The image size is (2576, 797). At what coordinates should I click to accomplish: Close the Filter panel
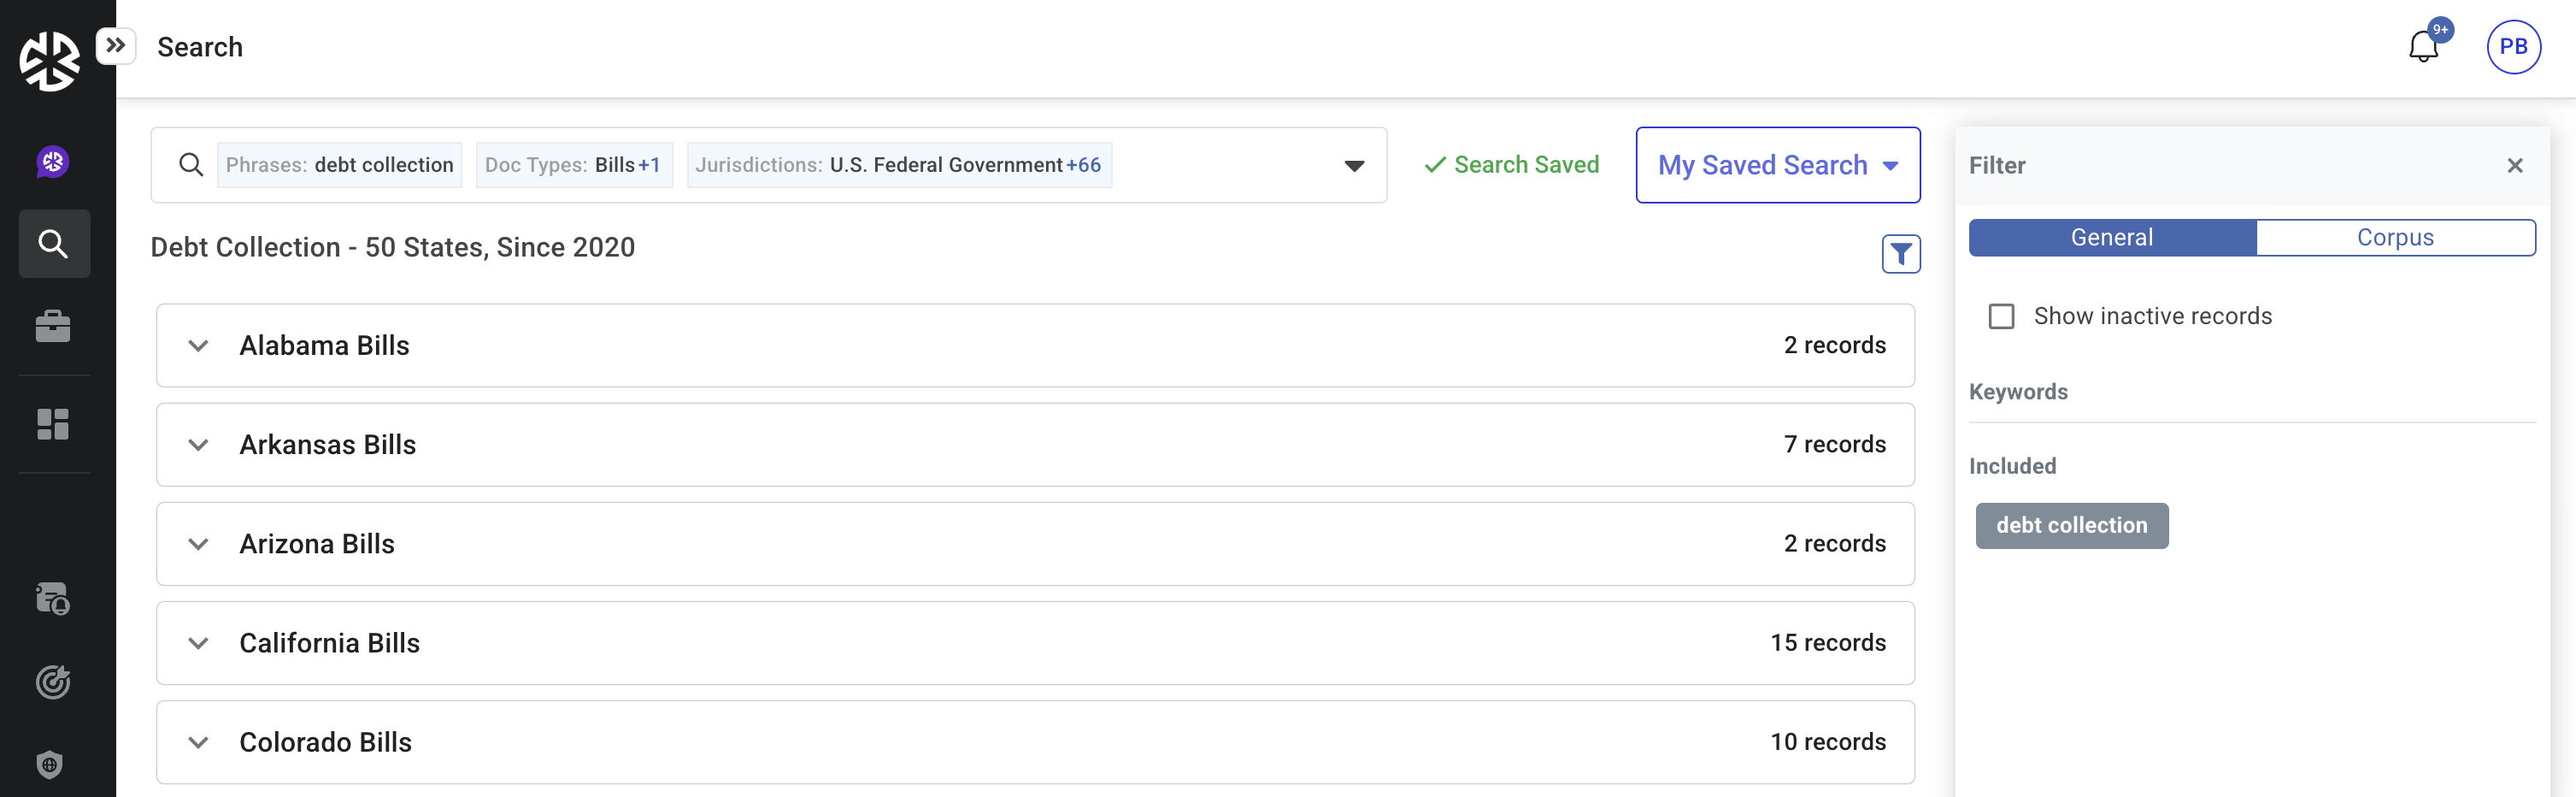tap(2514, 166)
